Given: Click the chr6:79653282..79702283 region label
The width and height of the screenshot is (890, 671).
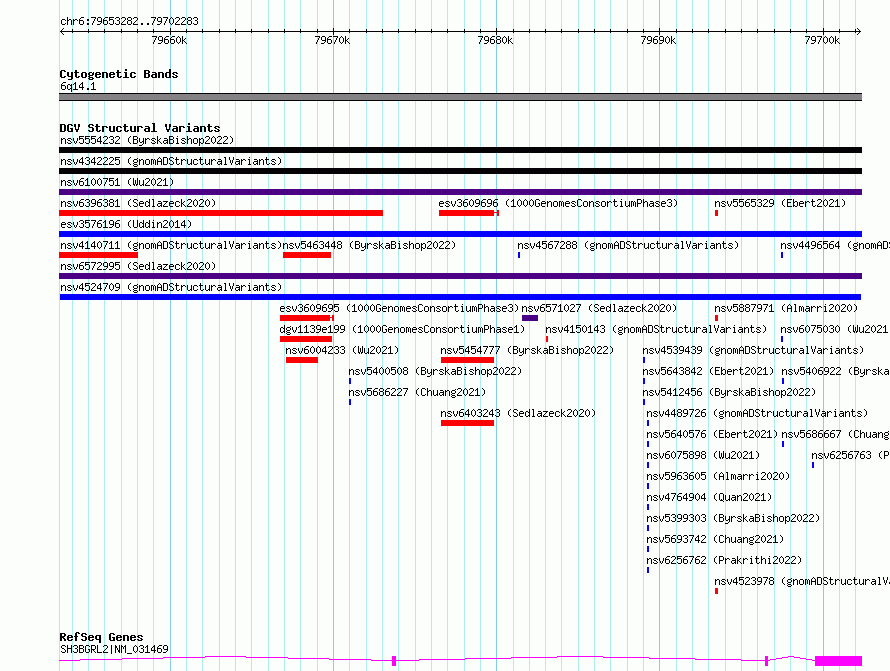Looking at the screenshot, I should tap(129, 21).
